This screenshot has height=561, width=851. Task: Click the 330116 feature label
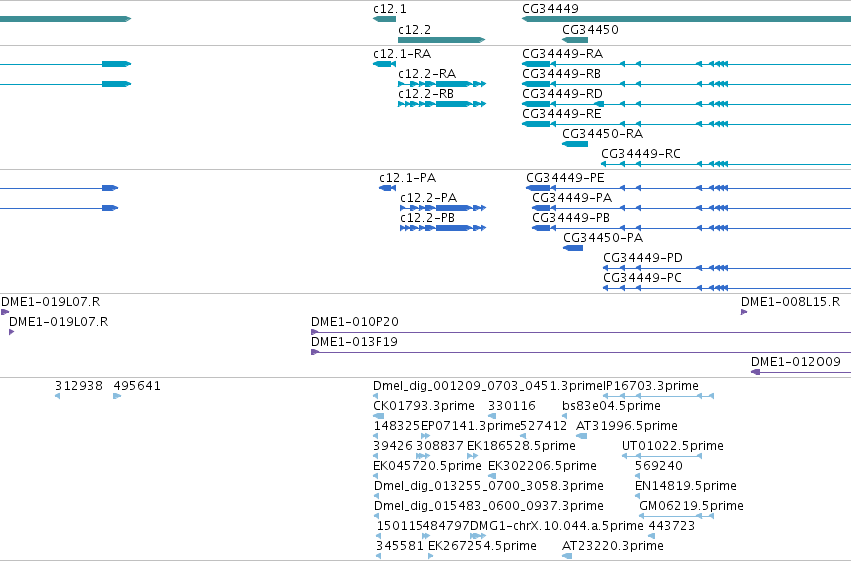(x=512, y=407)
